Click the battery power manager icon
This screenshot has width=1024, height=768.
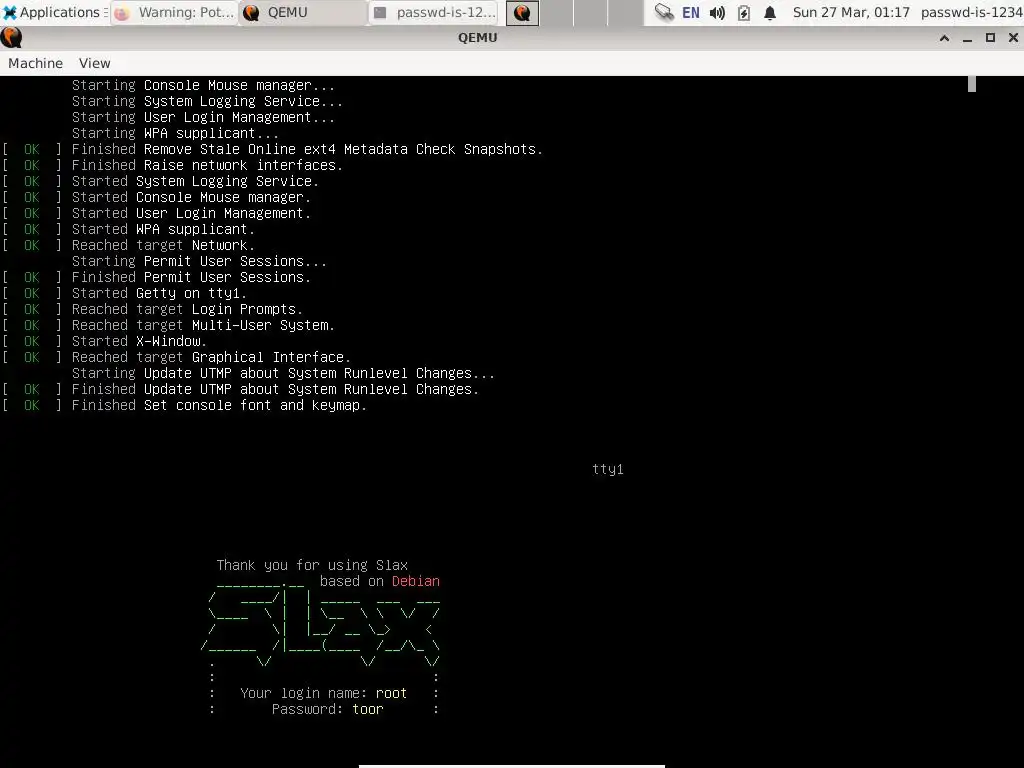[x=743, y=12]
